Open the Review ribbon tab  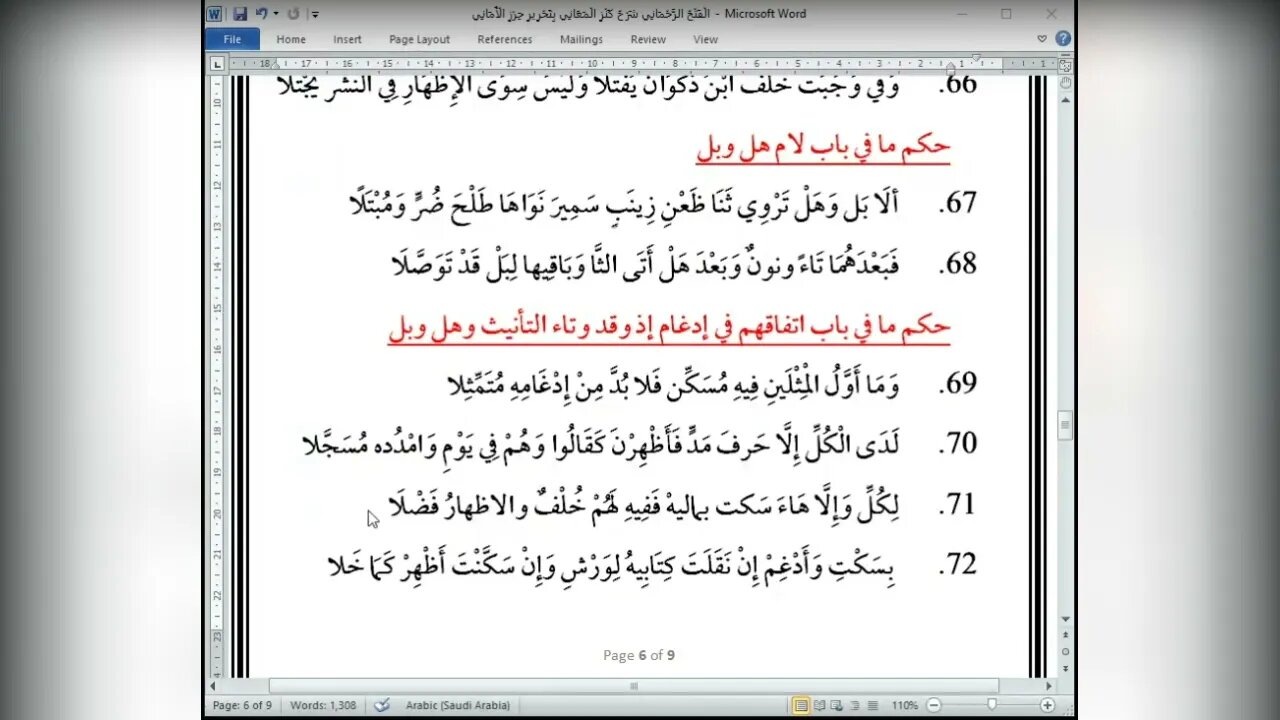tap(648, 39)
